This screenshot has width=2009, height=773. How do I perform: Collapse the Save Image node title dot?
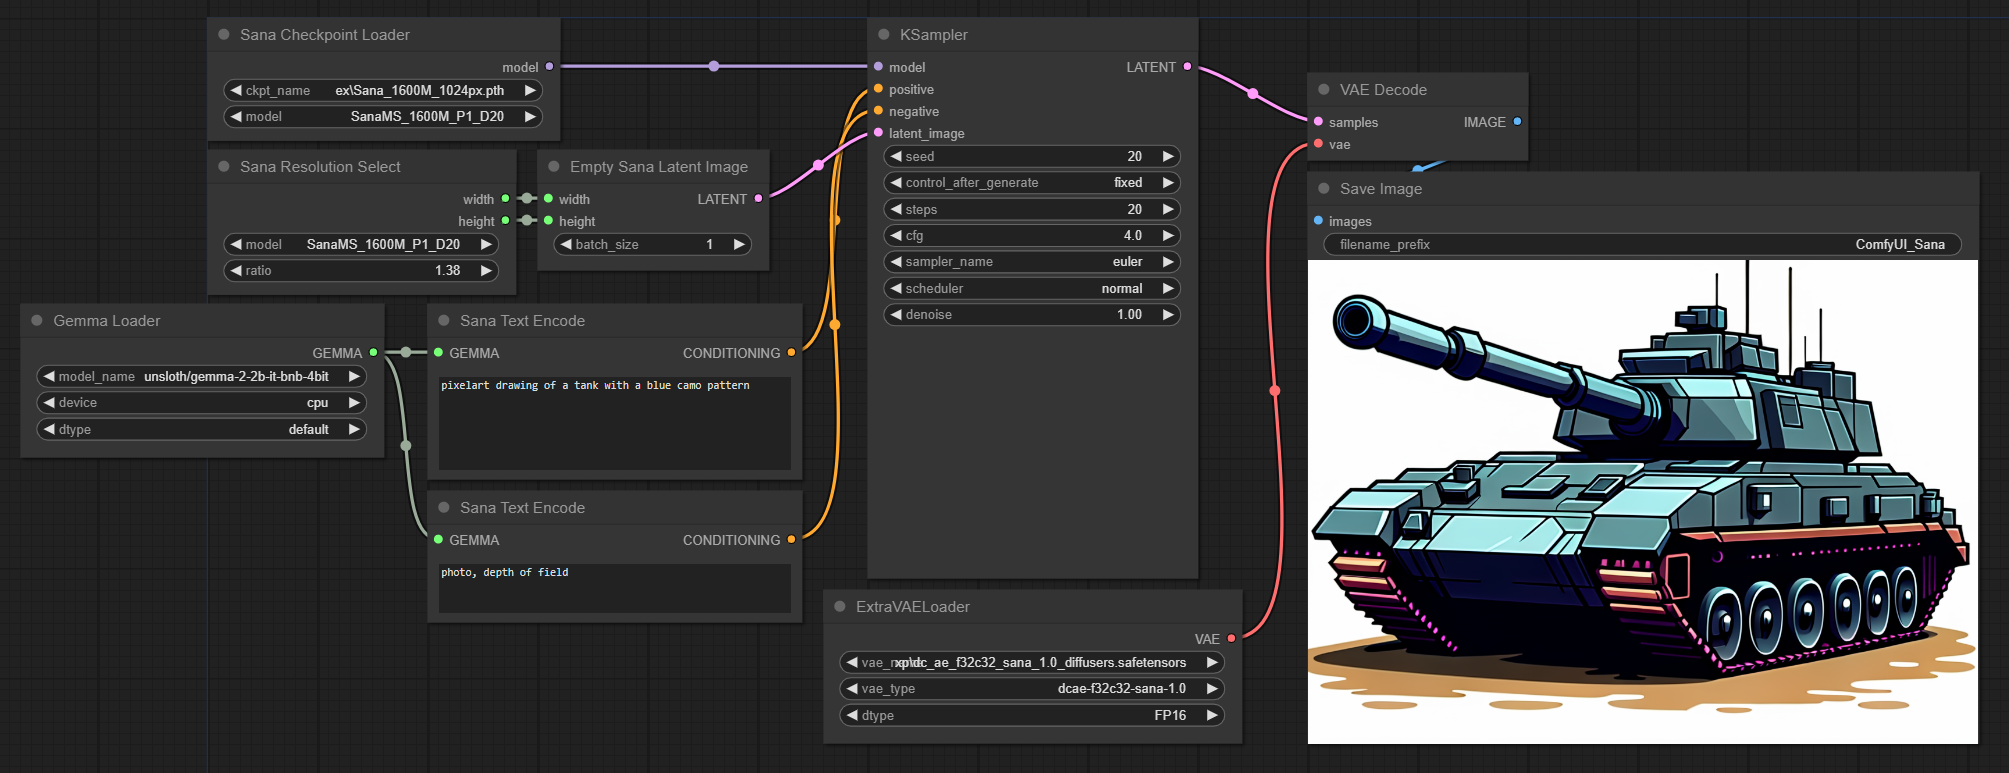[x=1324, y=189]
